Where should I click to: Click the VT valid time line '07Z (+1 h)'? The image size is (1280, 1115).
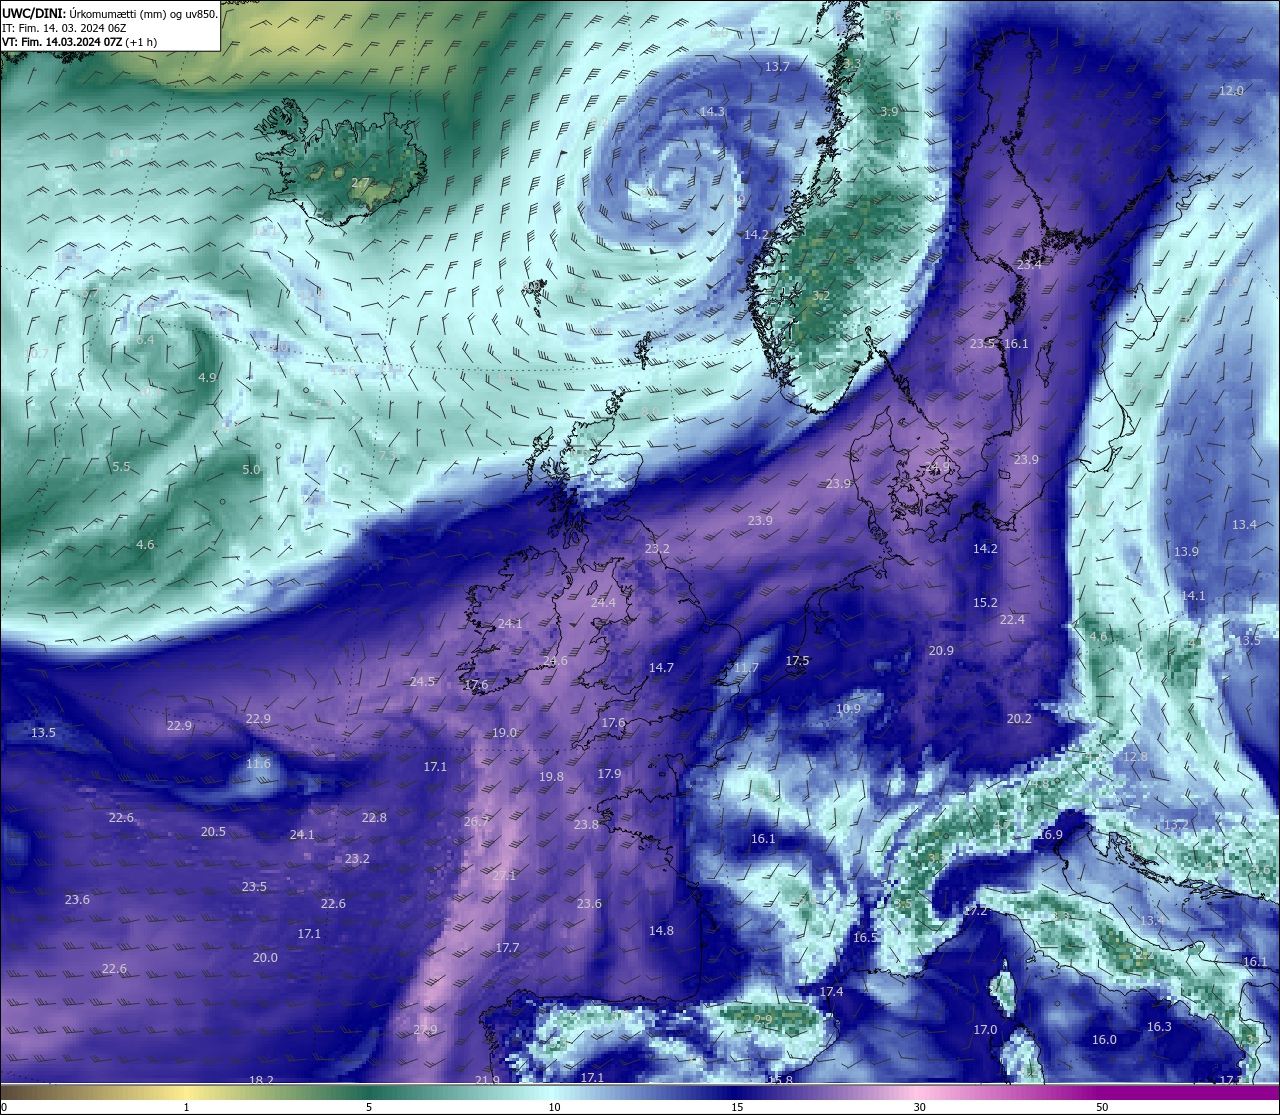(79, 42)
